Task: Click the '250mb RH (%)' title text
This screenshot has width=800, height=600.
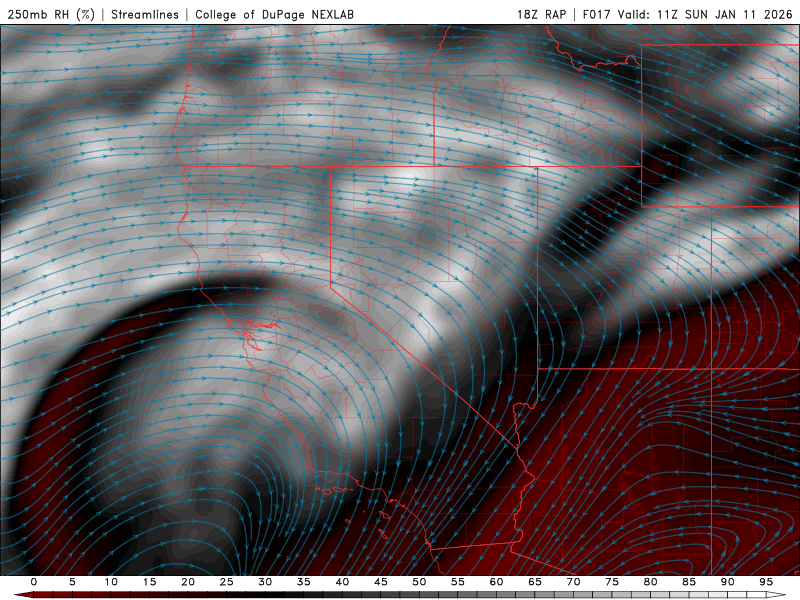Action: [x=51, y=14]
